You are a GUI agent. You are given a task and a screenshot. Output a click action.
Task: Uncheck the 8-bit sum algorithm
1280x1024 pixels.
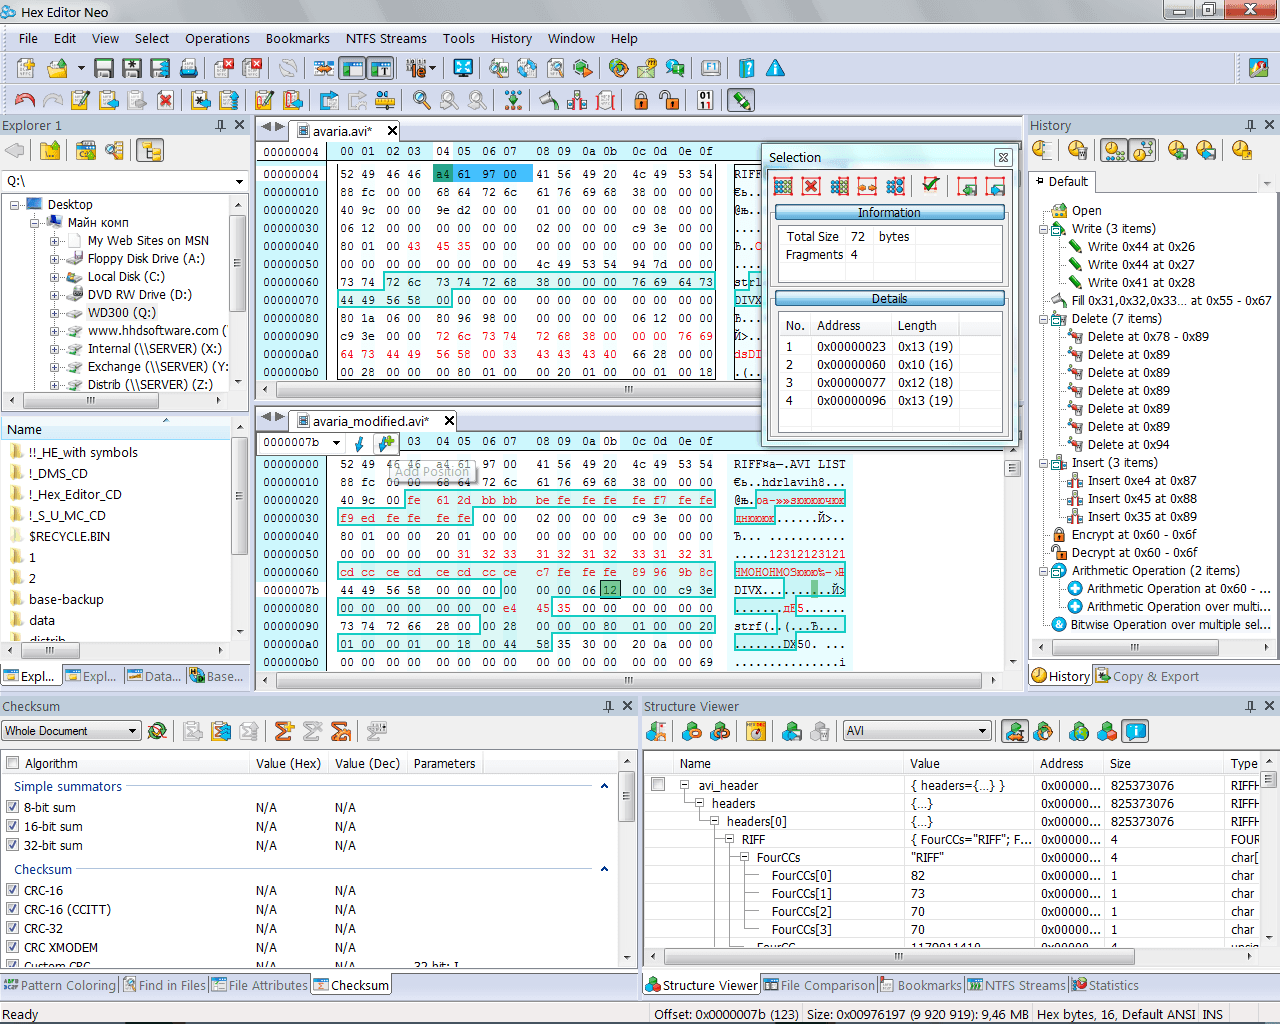(x=13, y=806)
